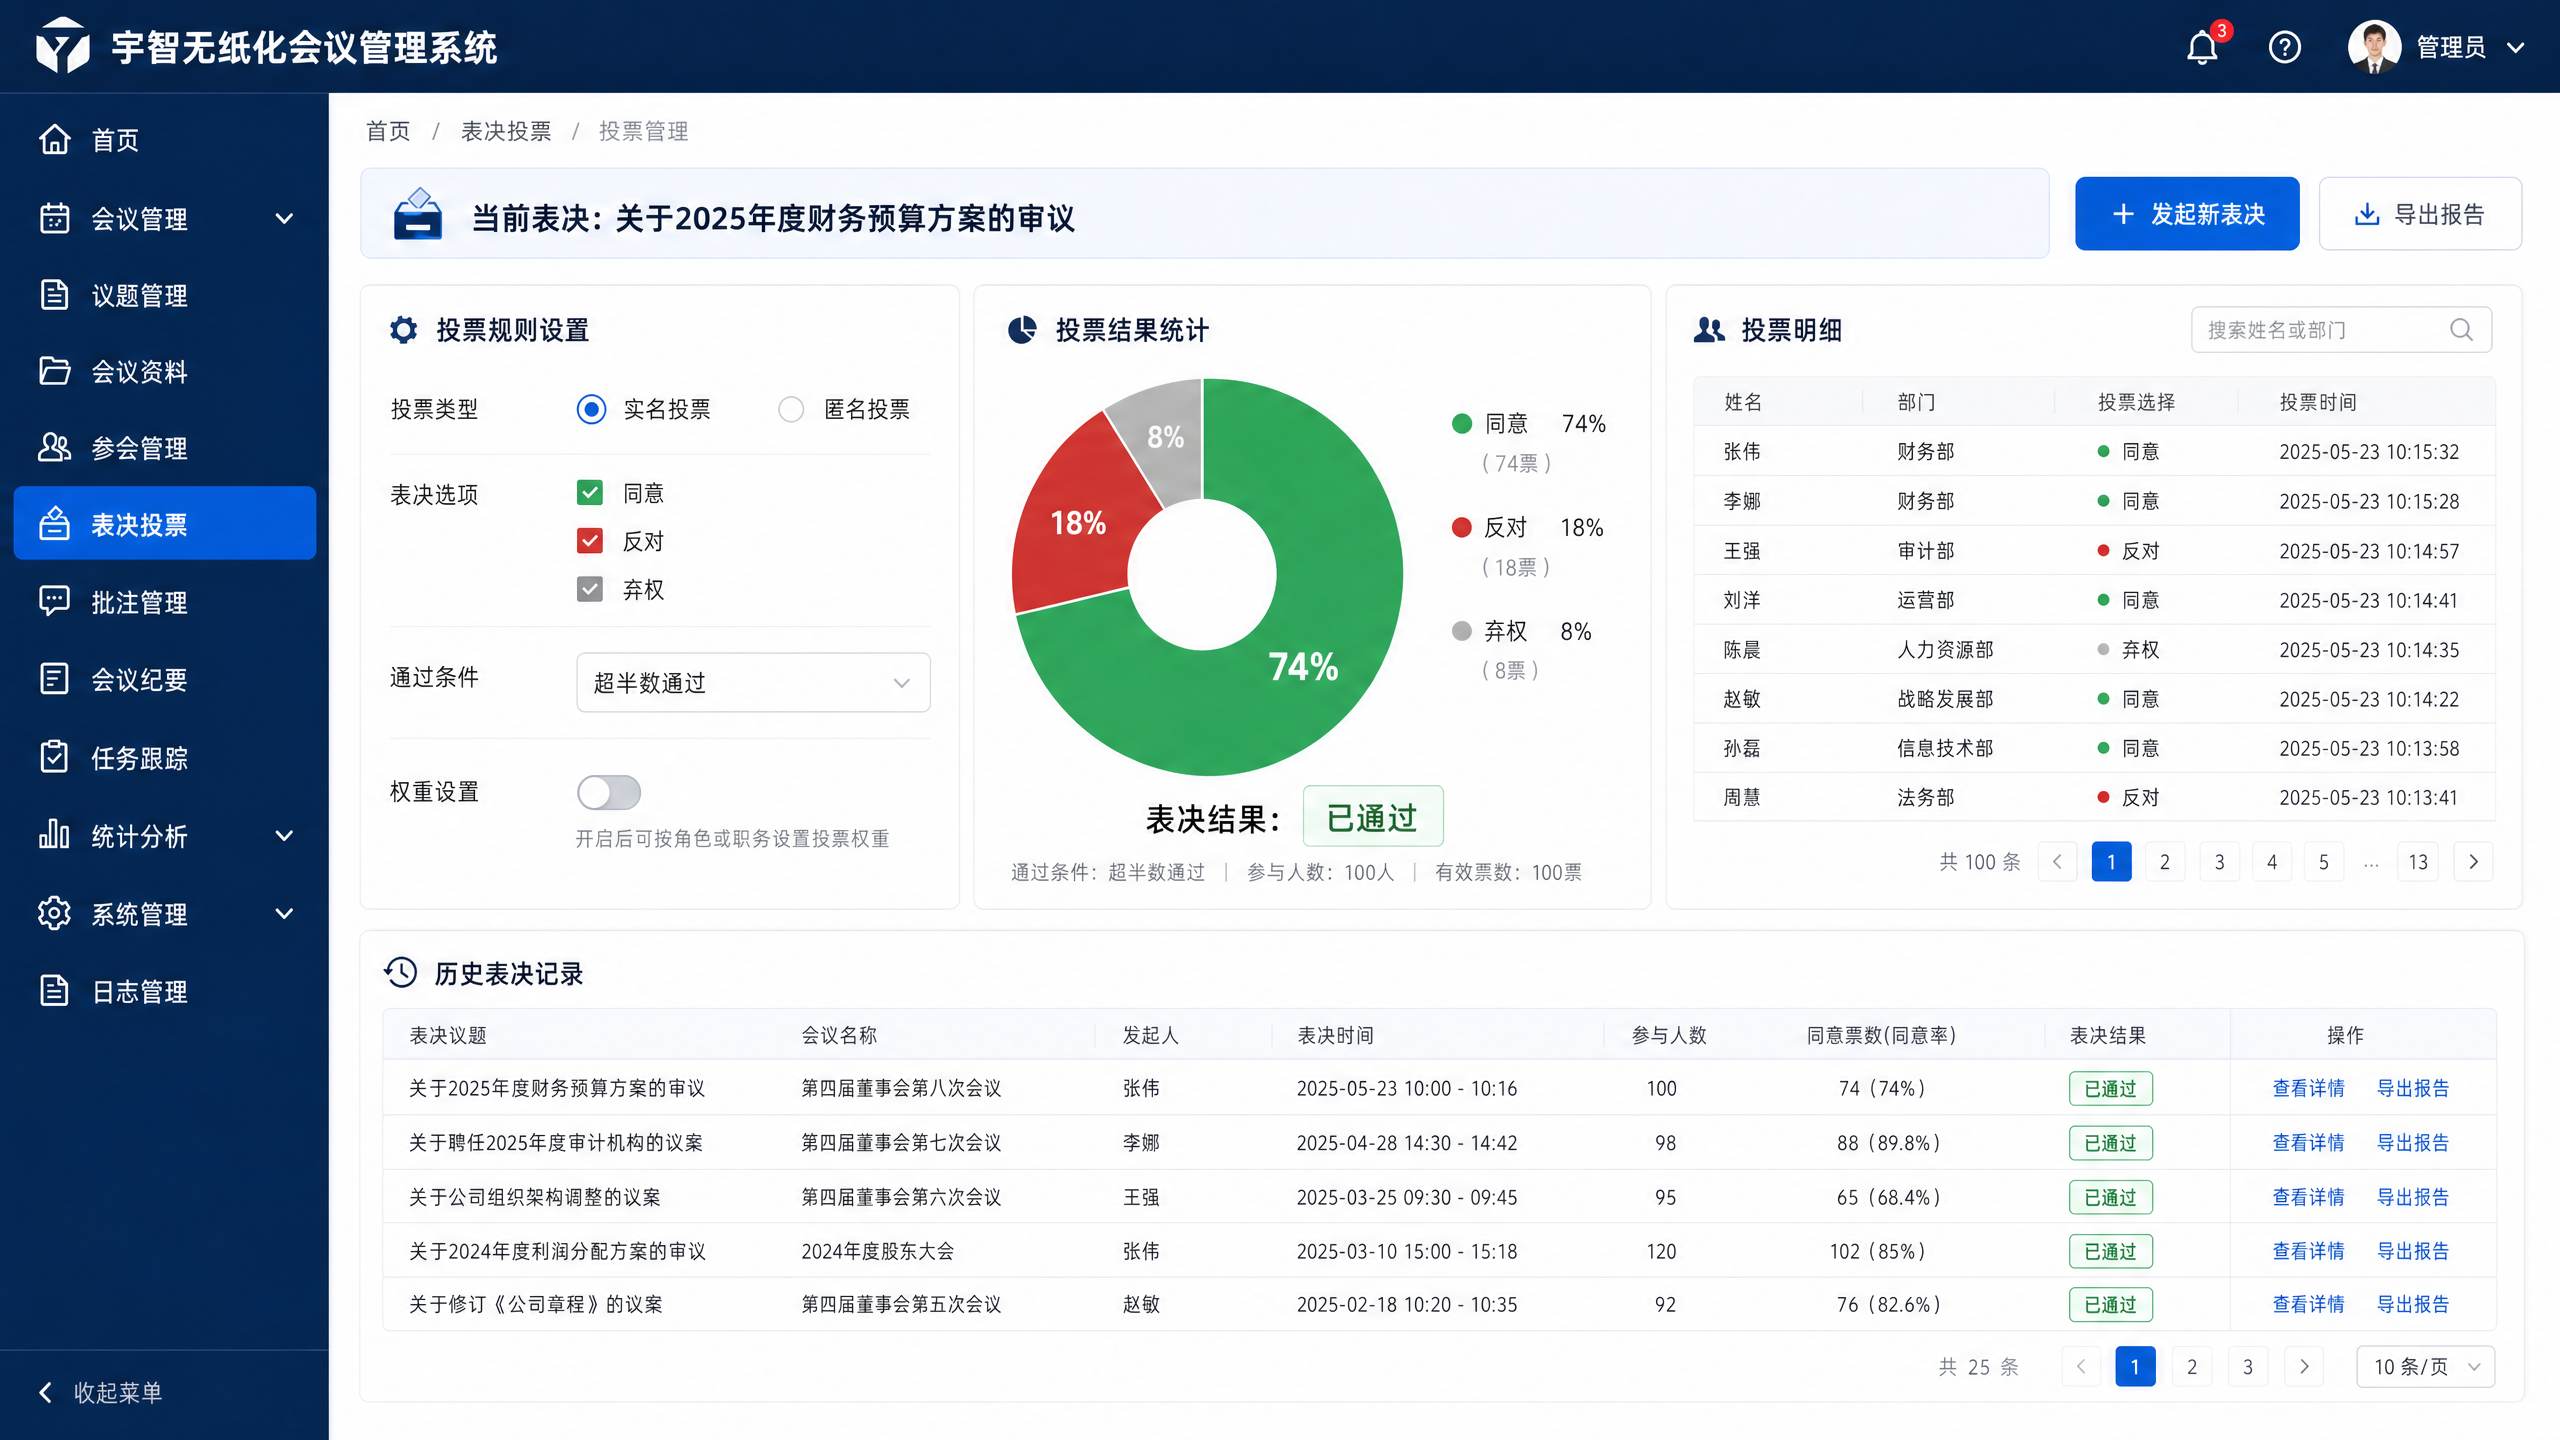Click the ballot box icon beside 当前表决
This screenshot has height=1440, width=2560.
(x=418, y=214)
